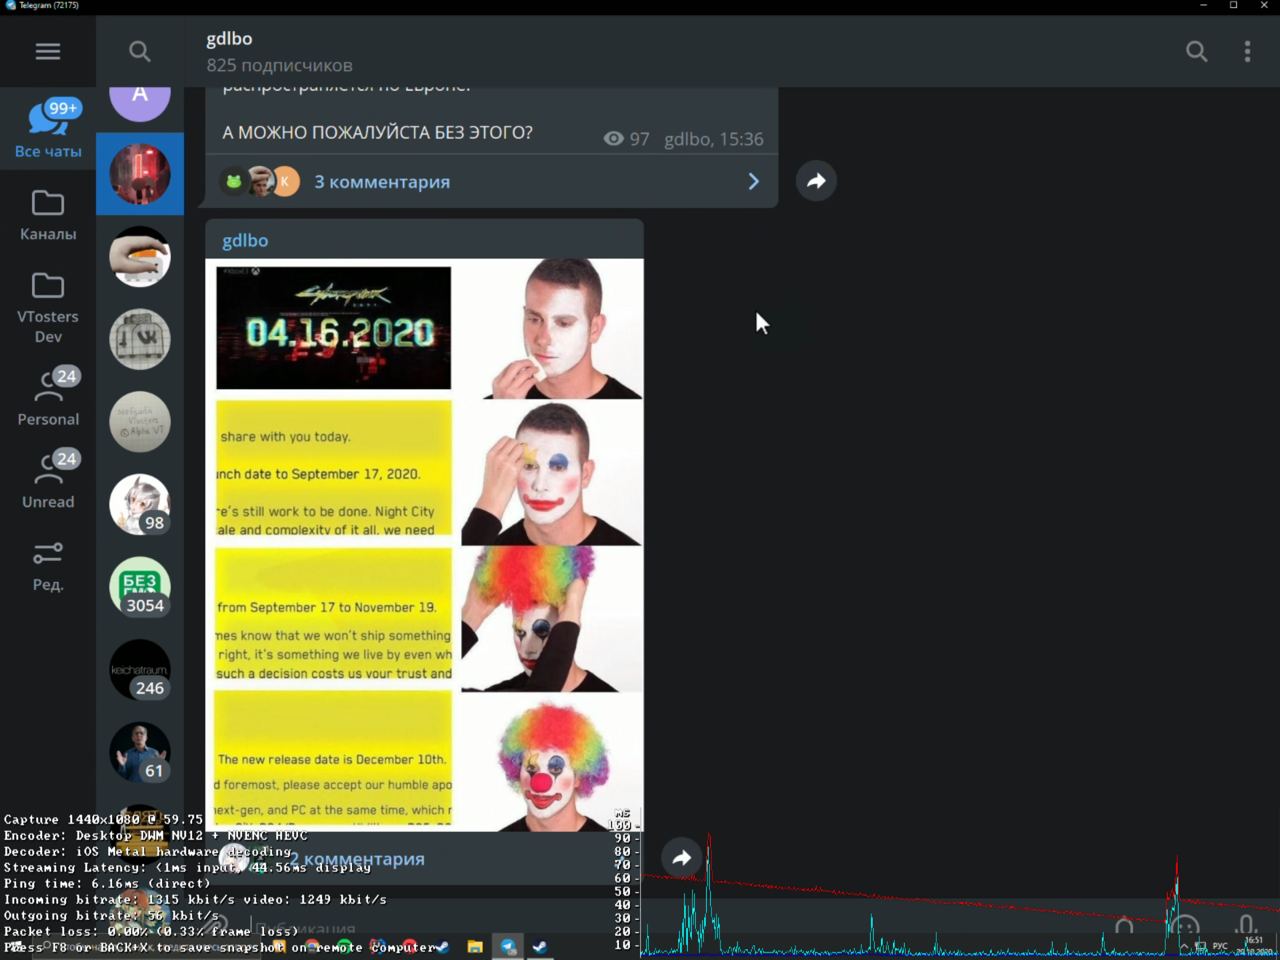The width and height of the screenshot is (1280, 960).
Task: Switch to the Каналы folder
Action: 48,214
